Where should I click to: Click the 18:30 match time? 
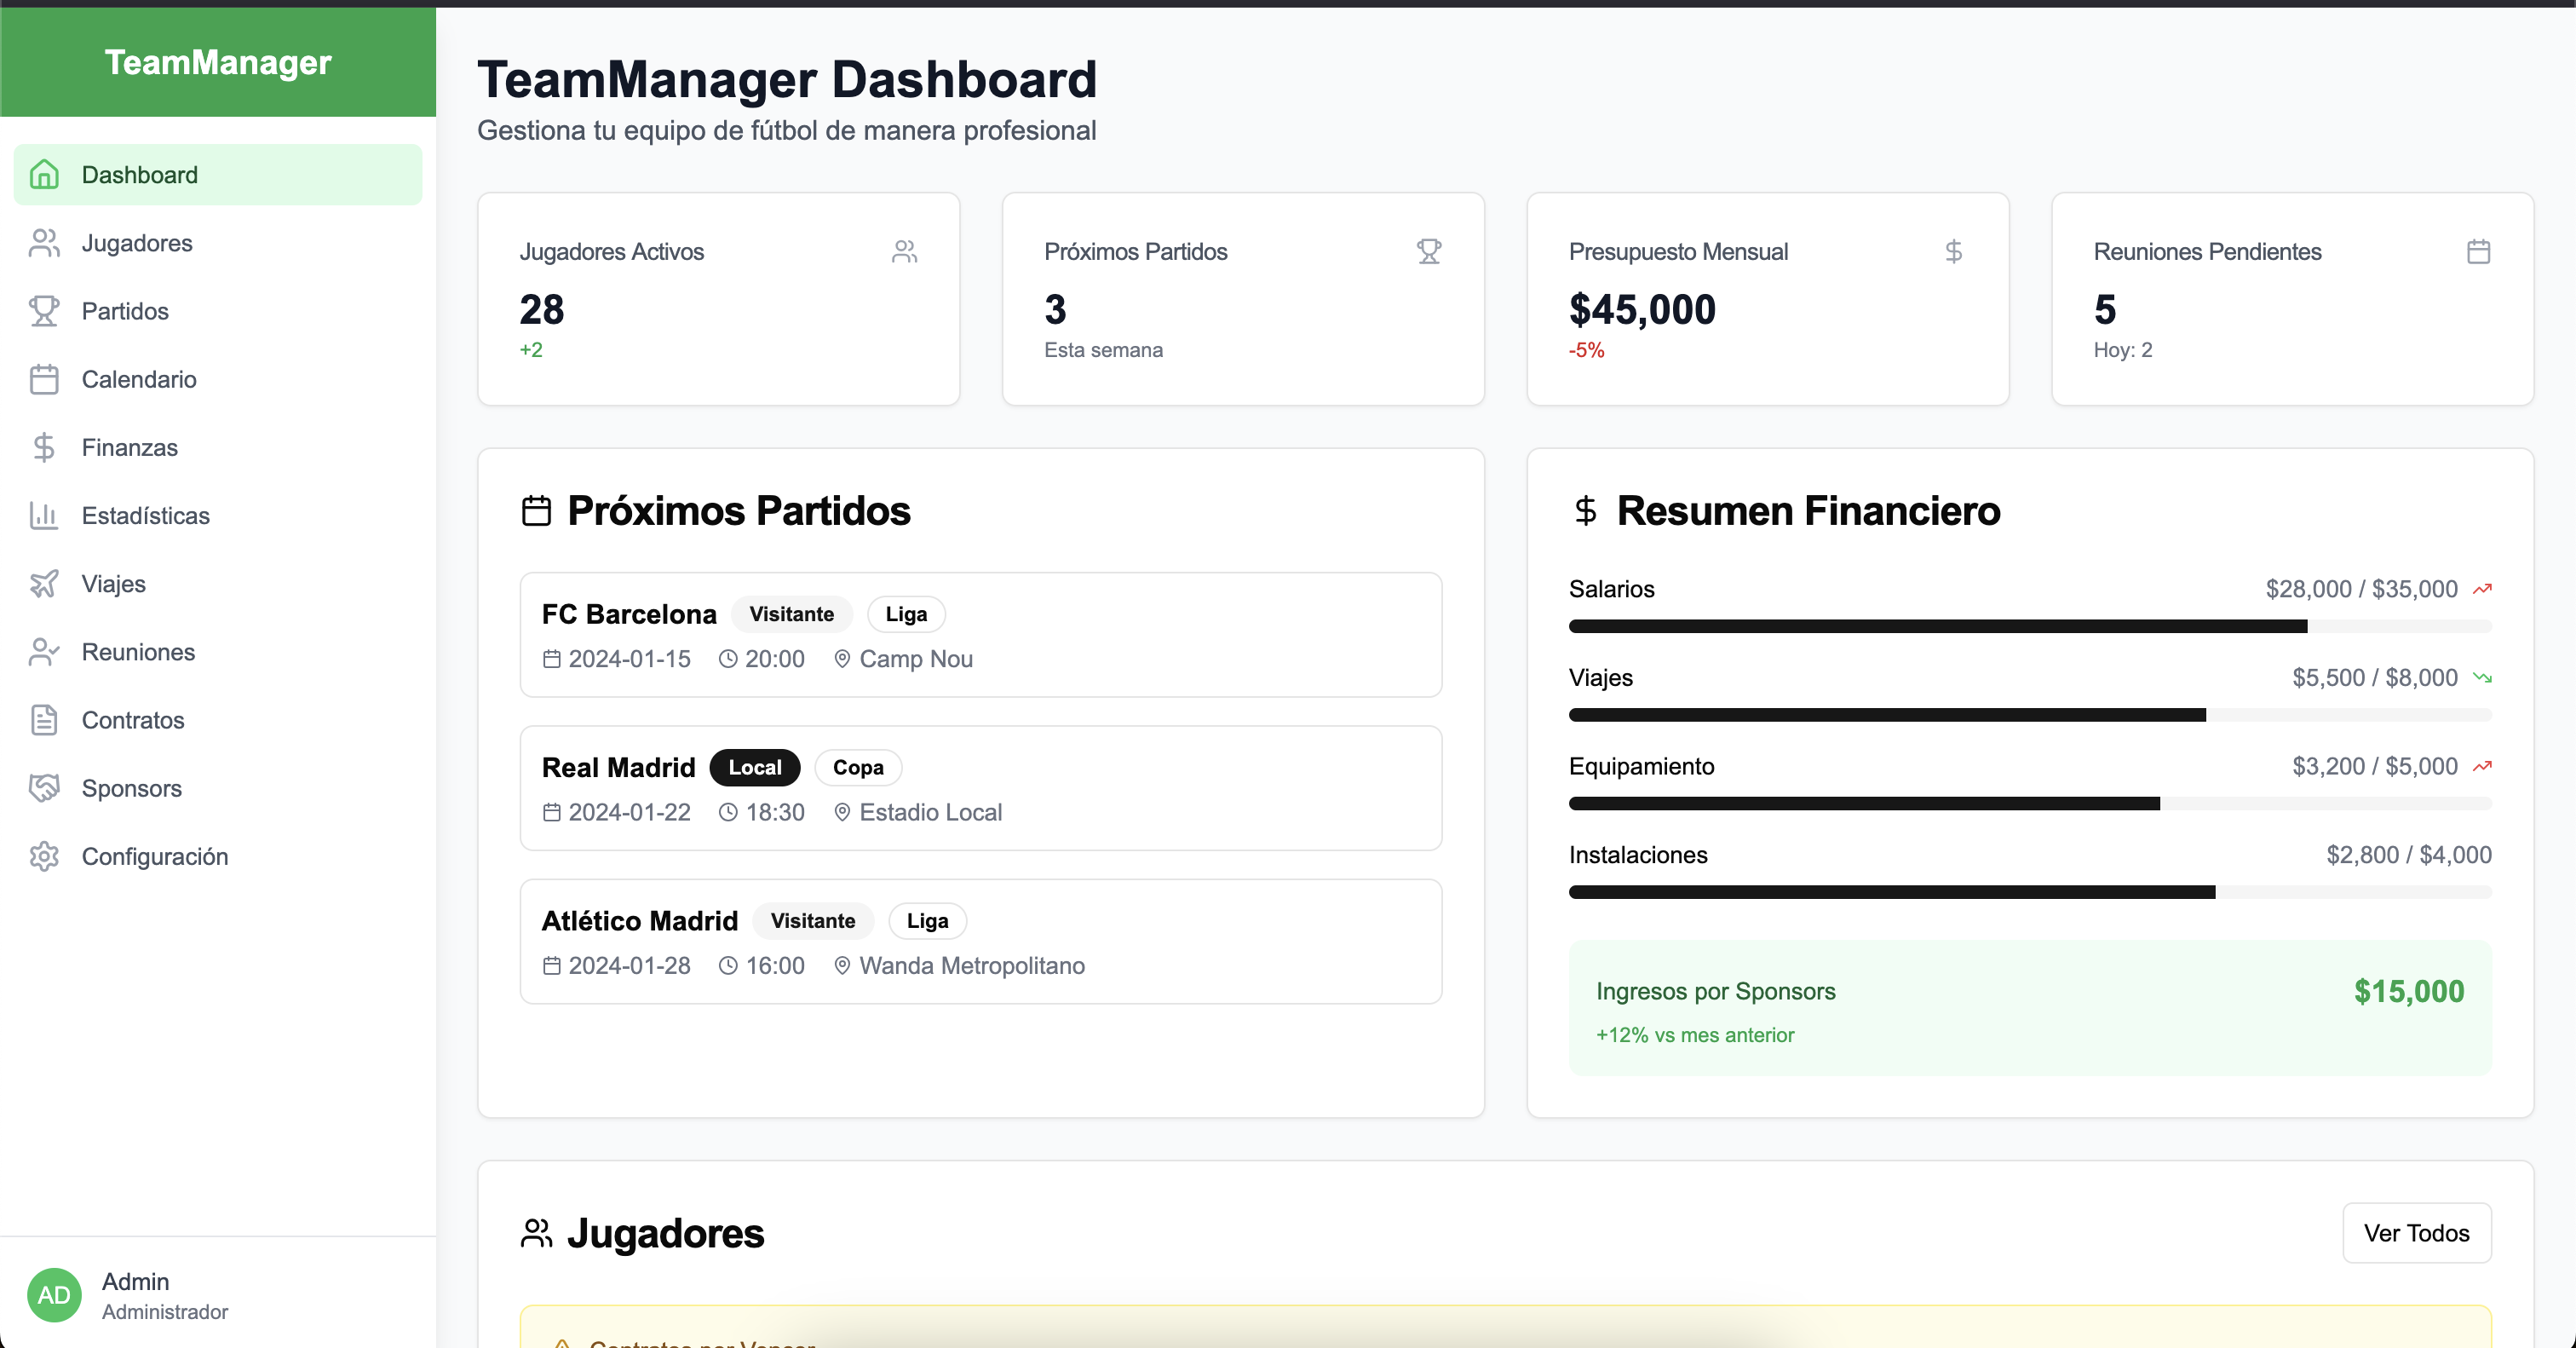[x=775, y=812]
